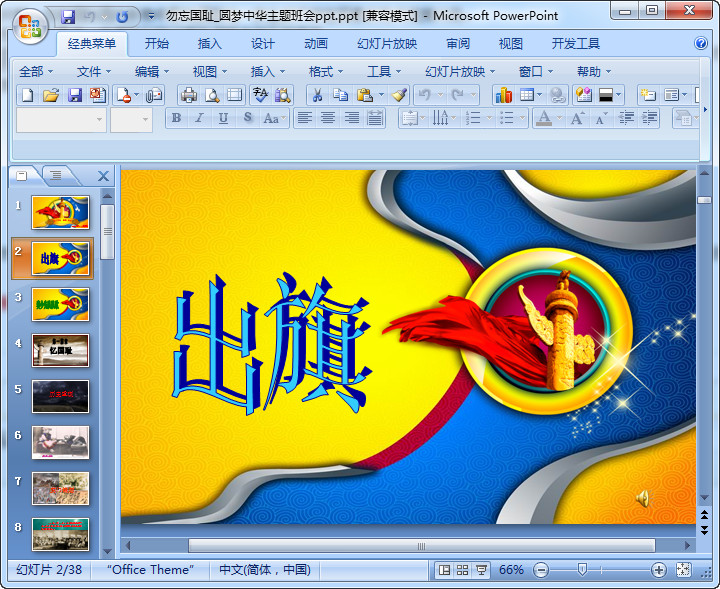Click the e-mail attachment icon

click(154, 95)
